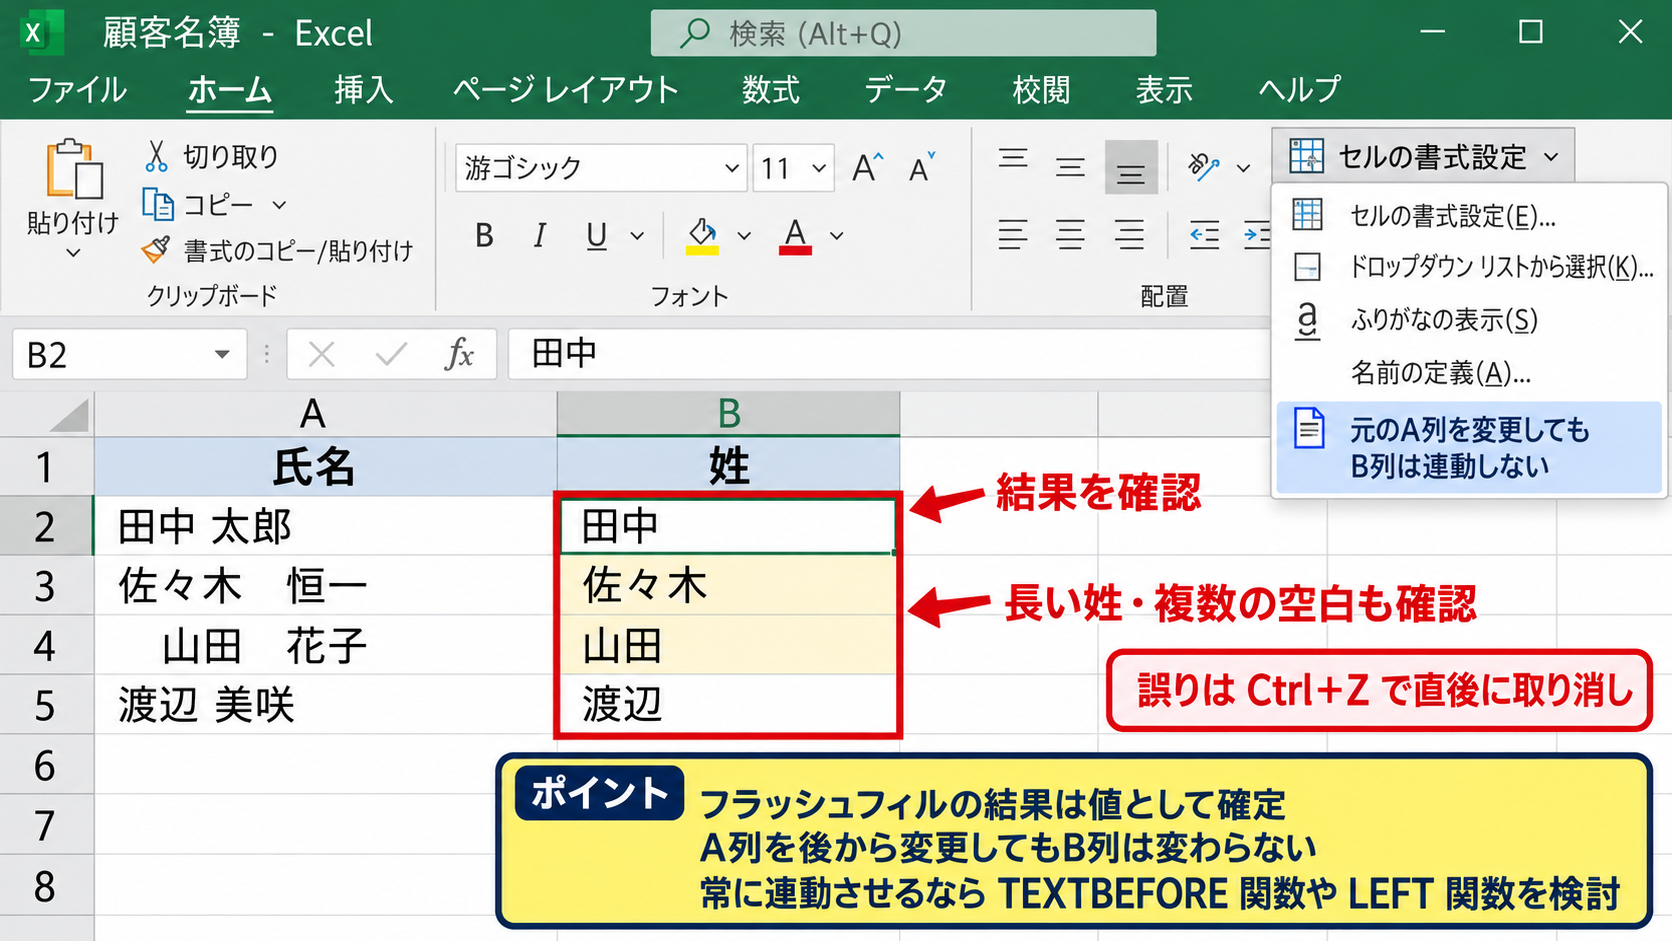Select all cells via corner triangle
This screenshot has height=941, width=1672.
click(x=69, y=414)
